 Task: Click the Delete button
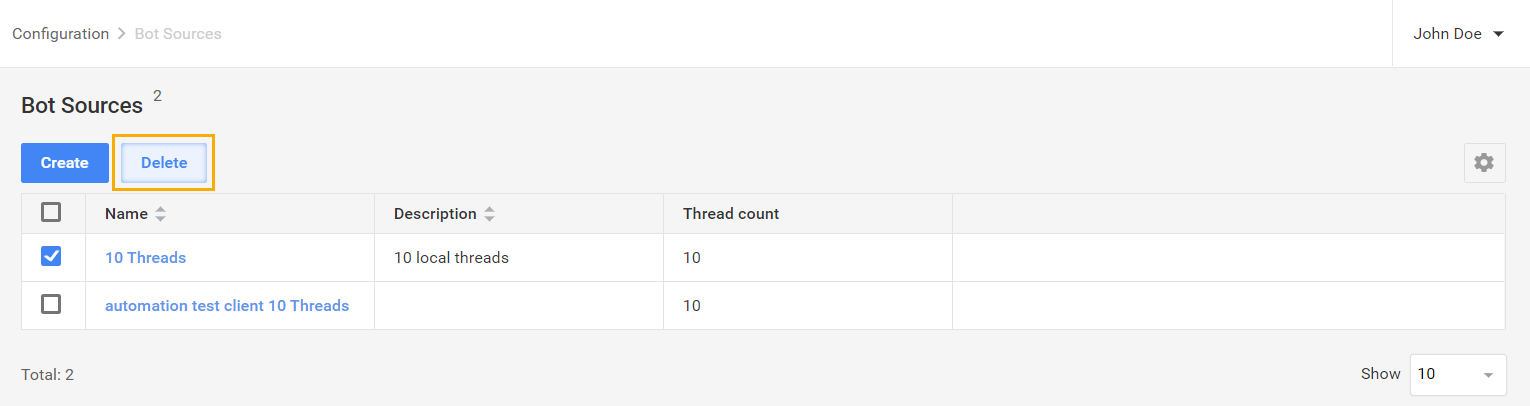pos(164,163)
